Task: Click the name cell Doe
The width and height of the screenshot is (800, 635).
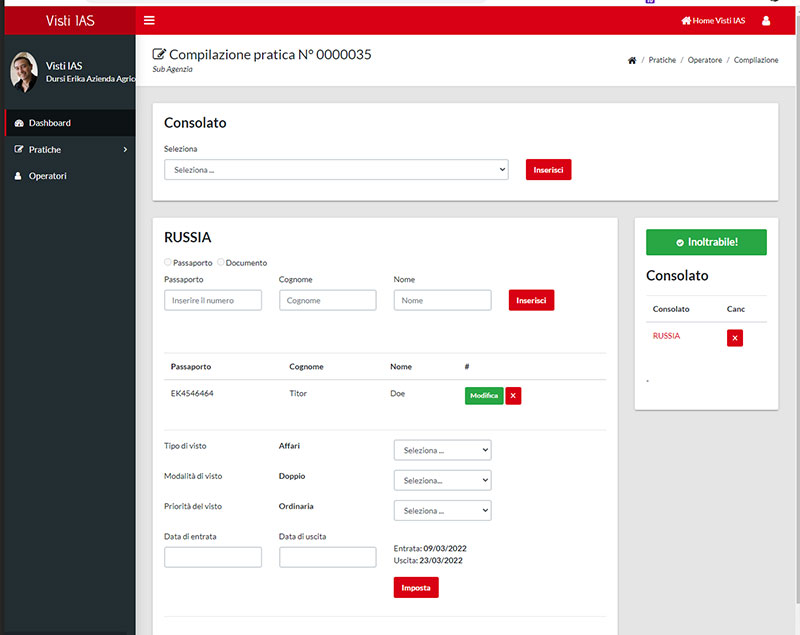Action: click(x=397, y=393)
